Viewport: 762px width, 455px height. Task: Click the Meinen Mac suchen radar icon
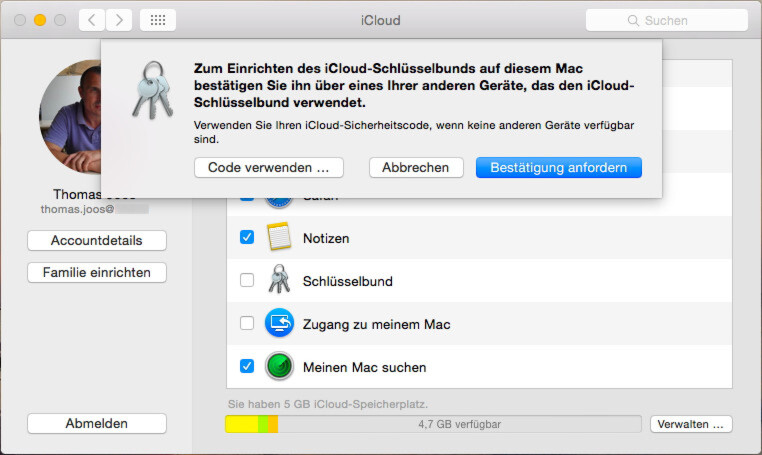279,366
